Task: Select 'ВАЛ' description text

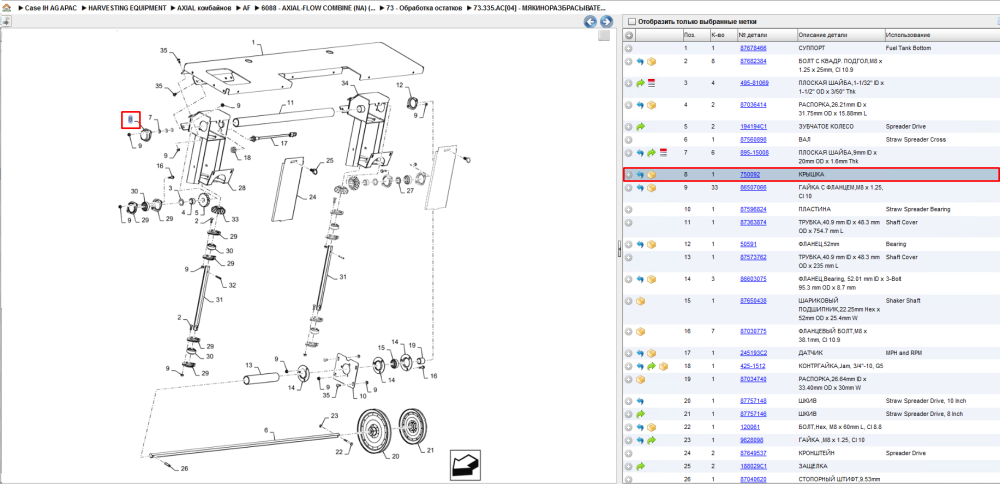Action: tap(805, 140)
